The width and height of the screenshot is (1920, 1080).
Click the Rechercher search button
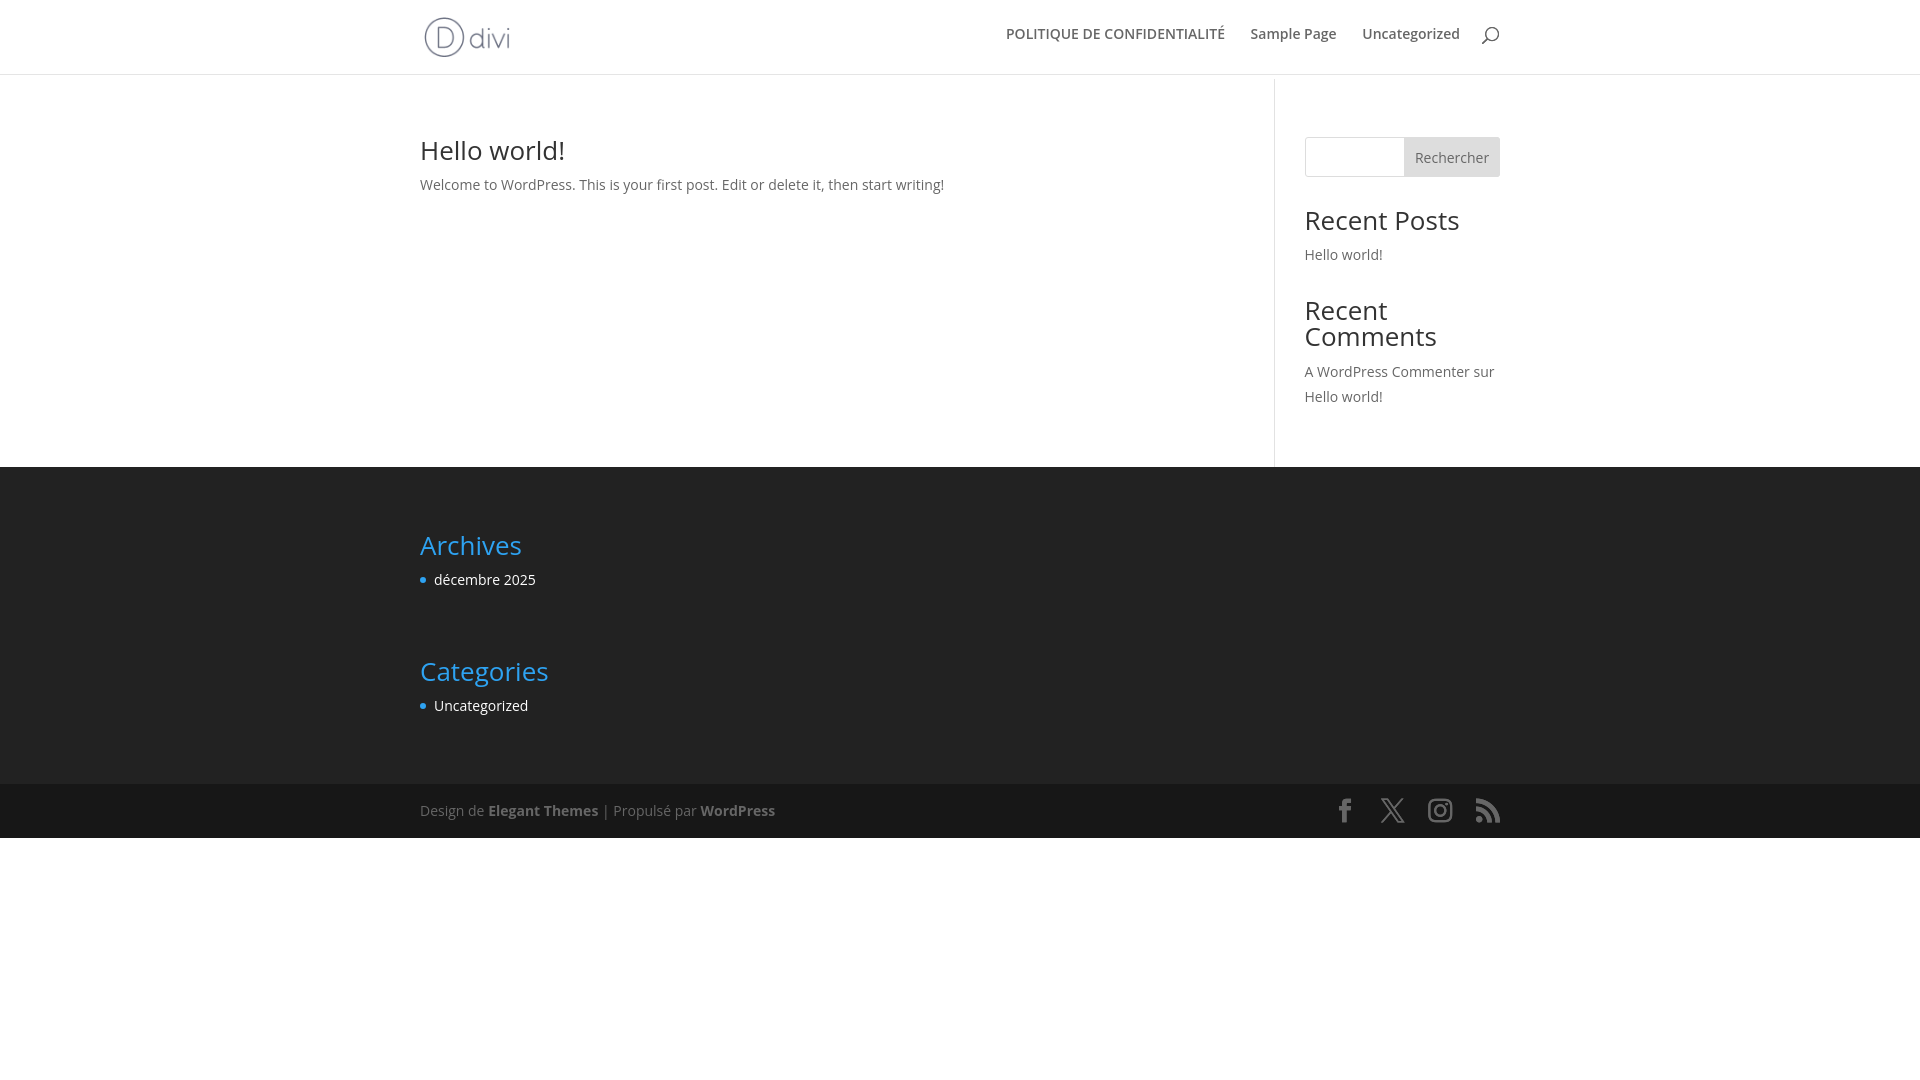click(1452, 157)
